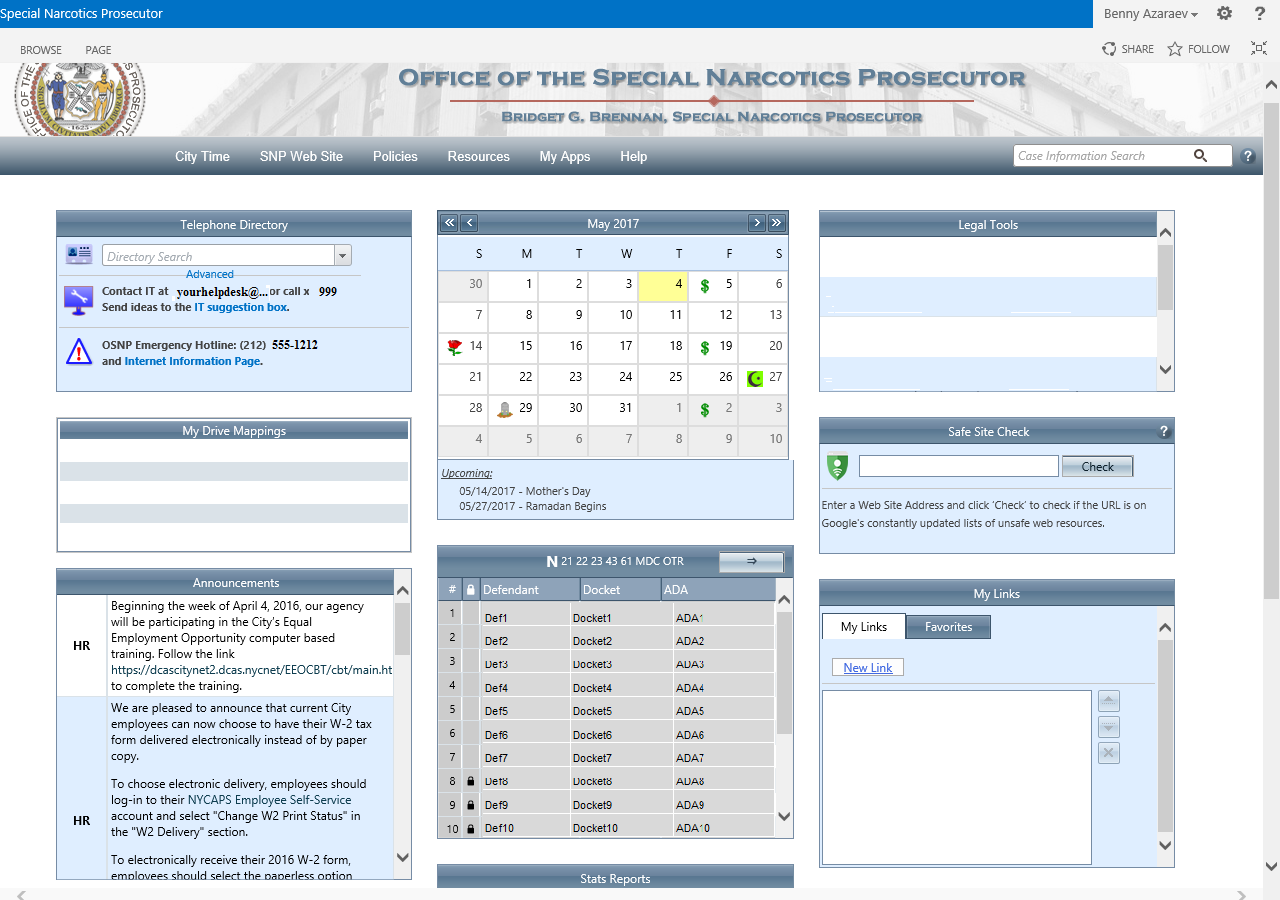
Task: Click the rose icon on May 14
Action: tap(455, 347)
